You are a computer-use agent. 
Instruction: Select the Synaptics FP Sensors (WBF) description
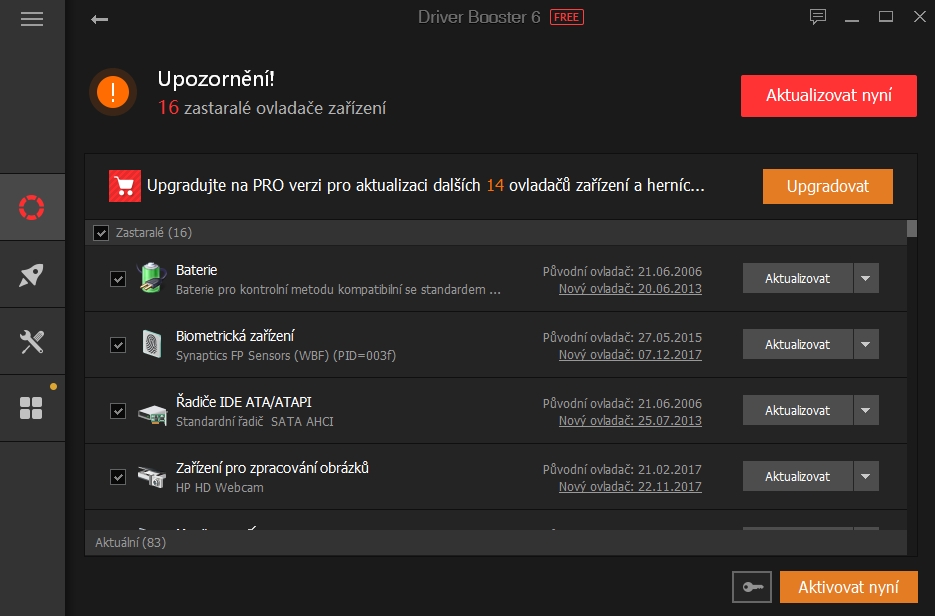(x=286, y=356)
